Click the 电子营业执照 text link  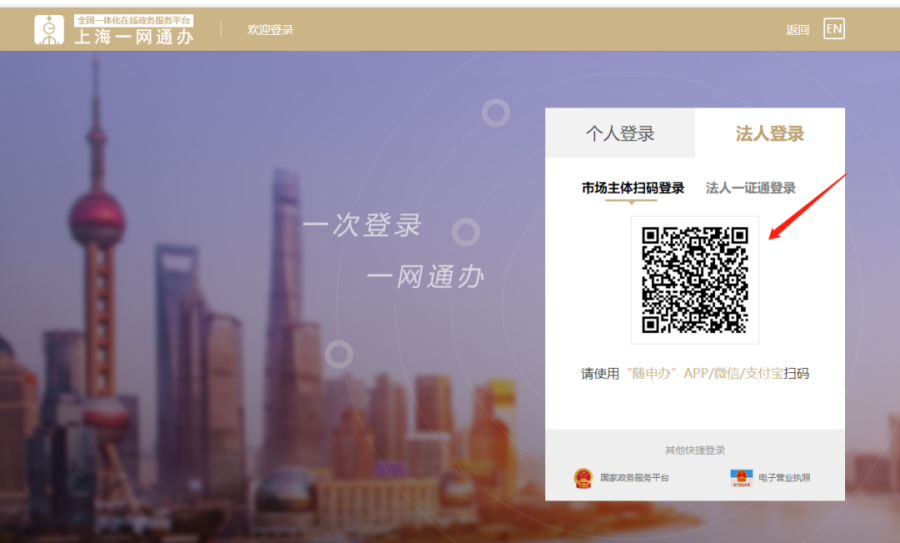(x=784, y=478)
